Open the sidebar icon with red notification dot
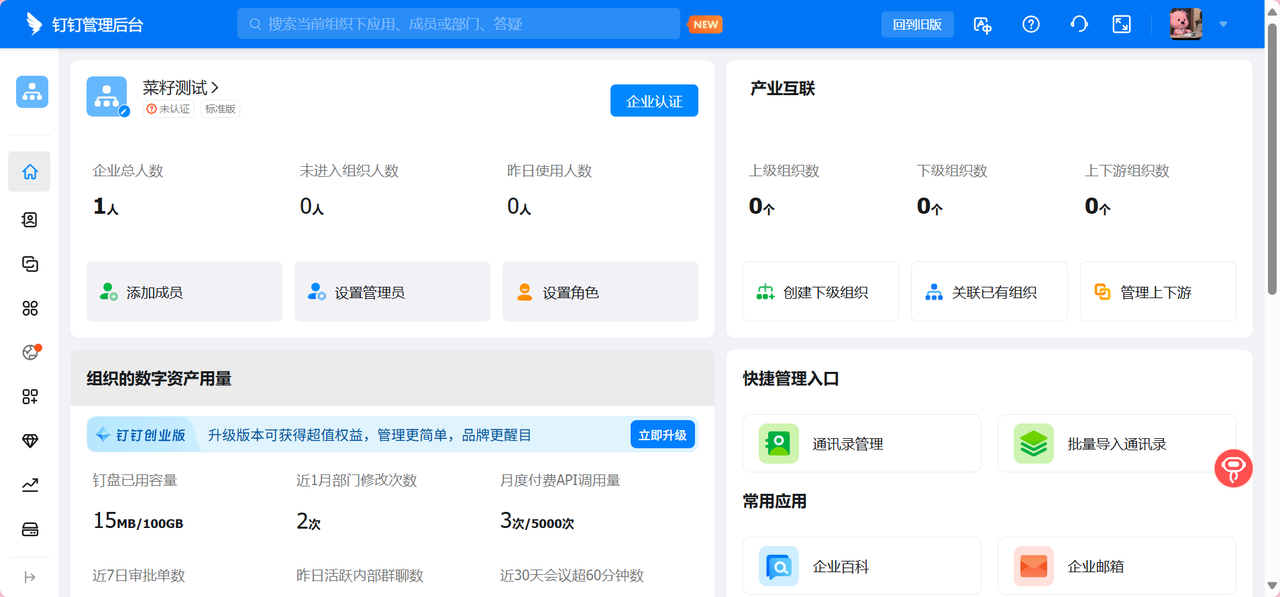This screenshot has height=597, width=1280. [x=30, y=352]
